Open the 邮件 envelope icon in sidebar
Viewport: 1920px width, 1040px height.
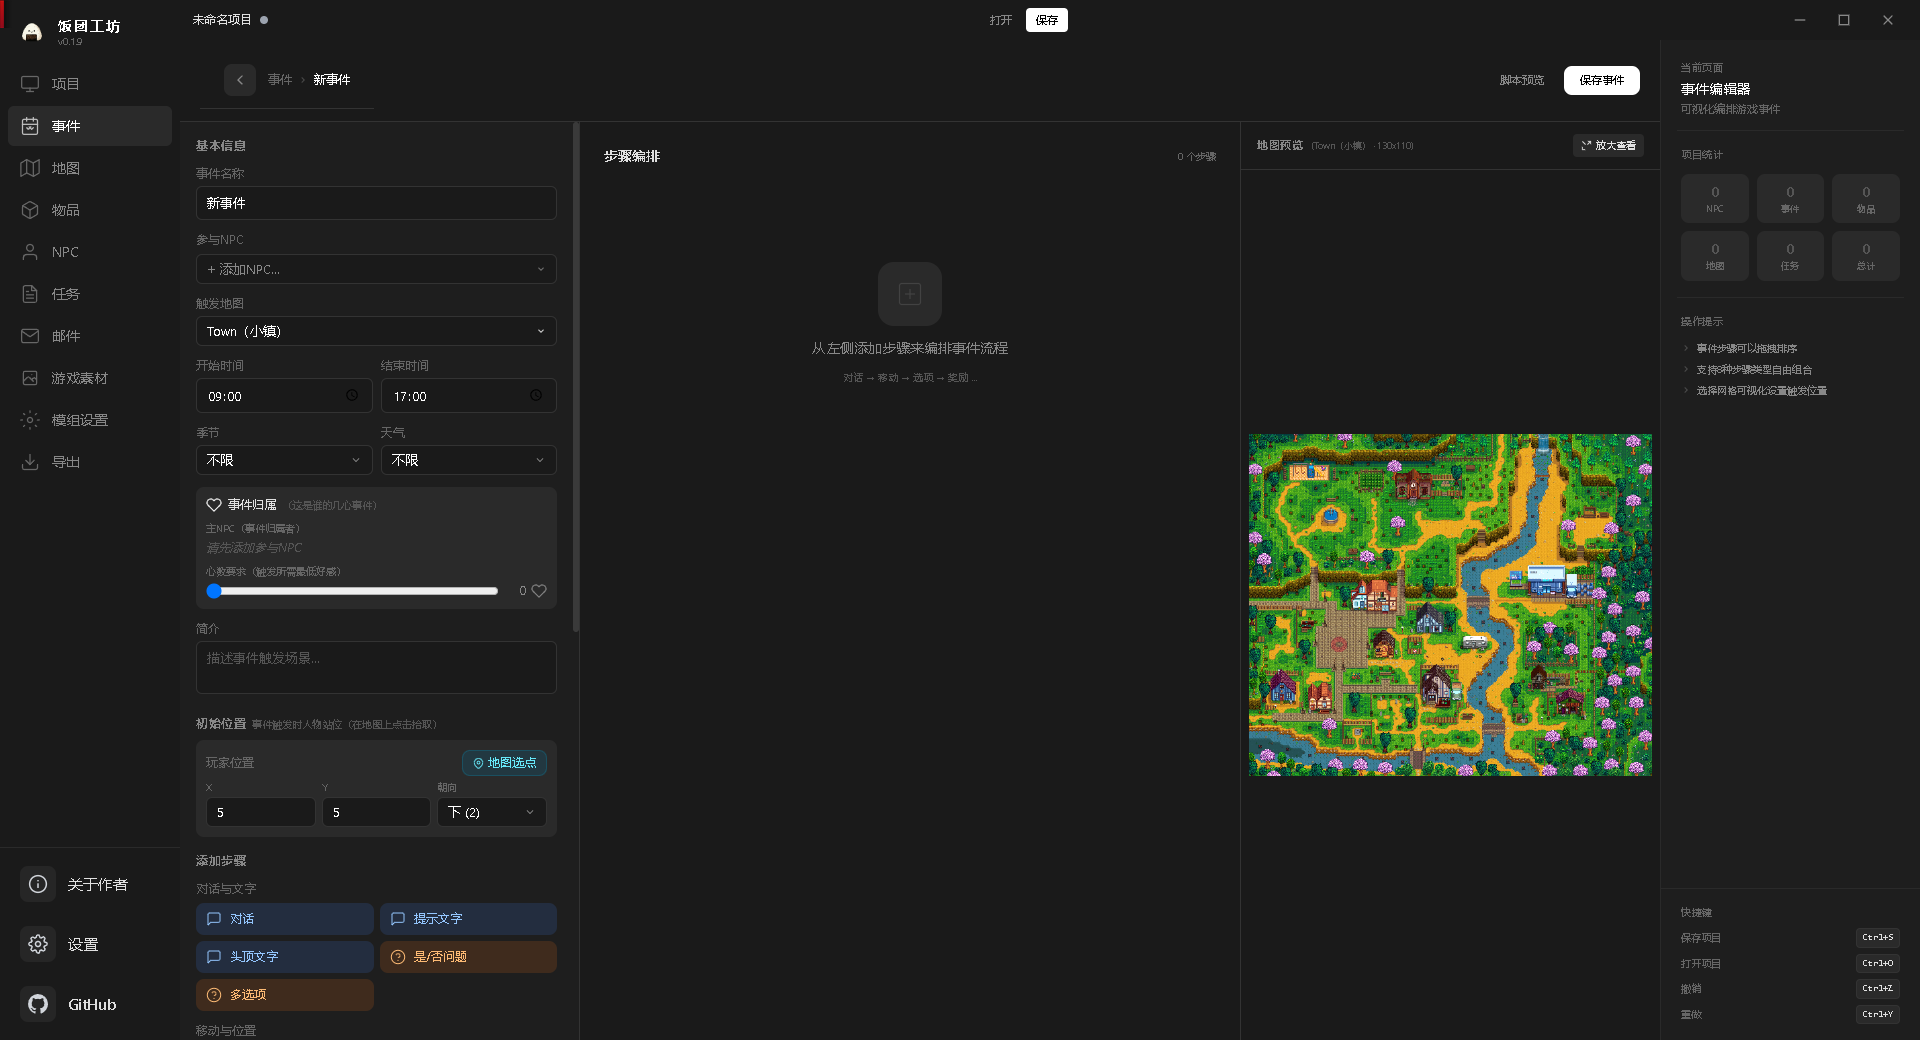[30, 336]
